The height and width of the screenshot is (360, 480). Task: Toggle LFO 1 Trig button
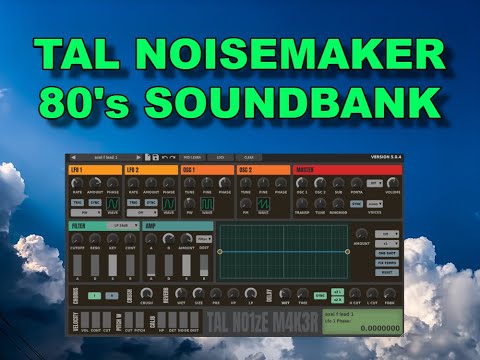77,202
